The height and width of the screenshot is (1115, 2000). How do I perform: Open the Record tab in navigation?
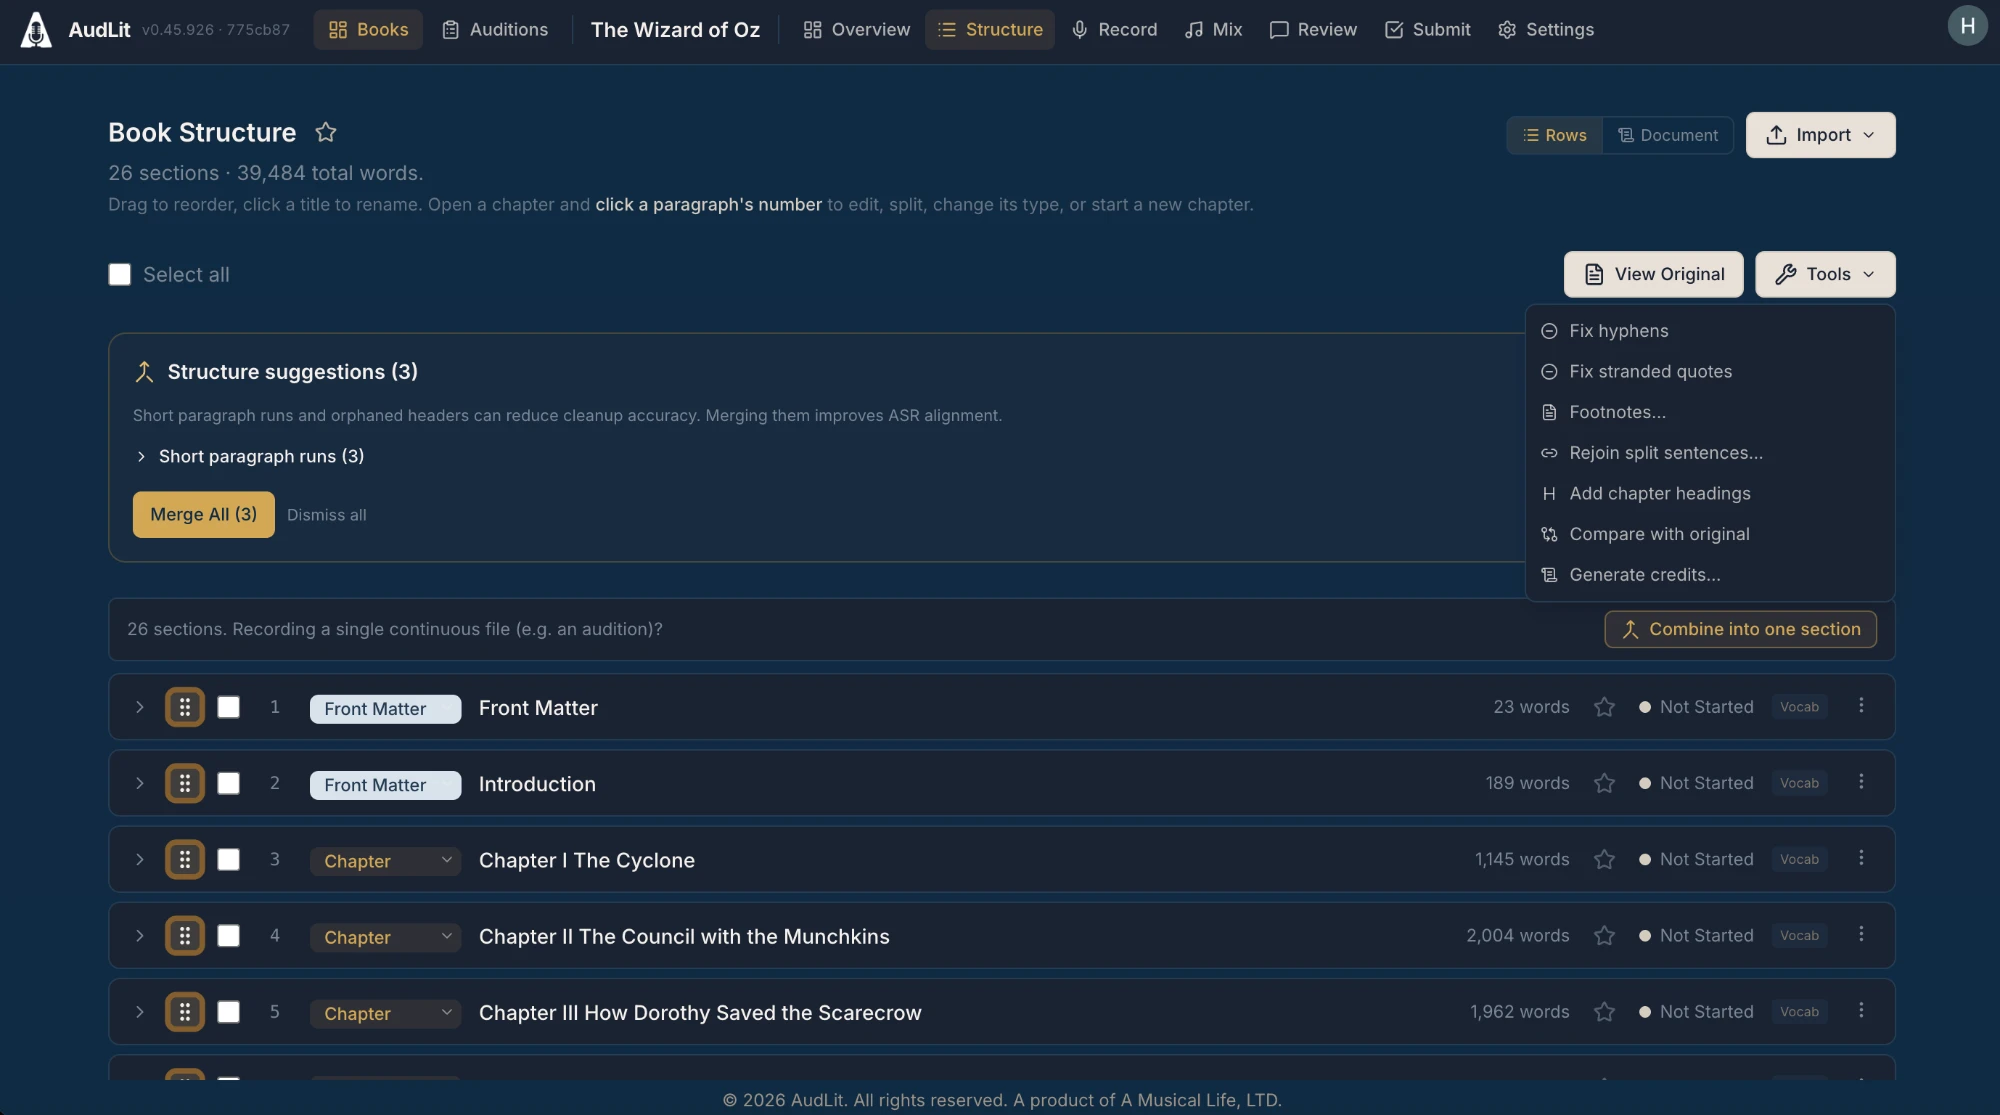(1114, 30)
